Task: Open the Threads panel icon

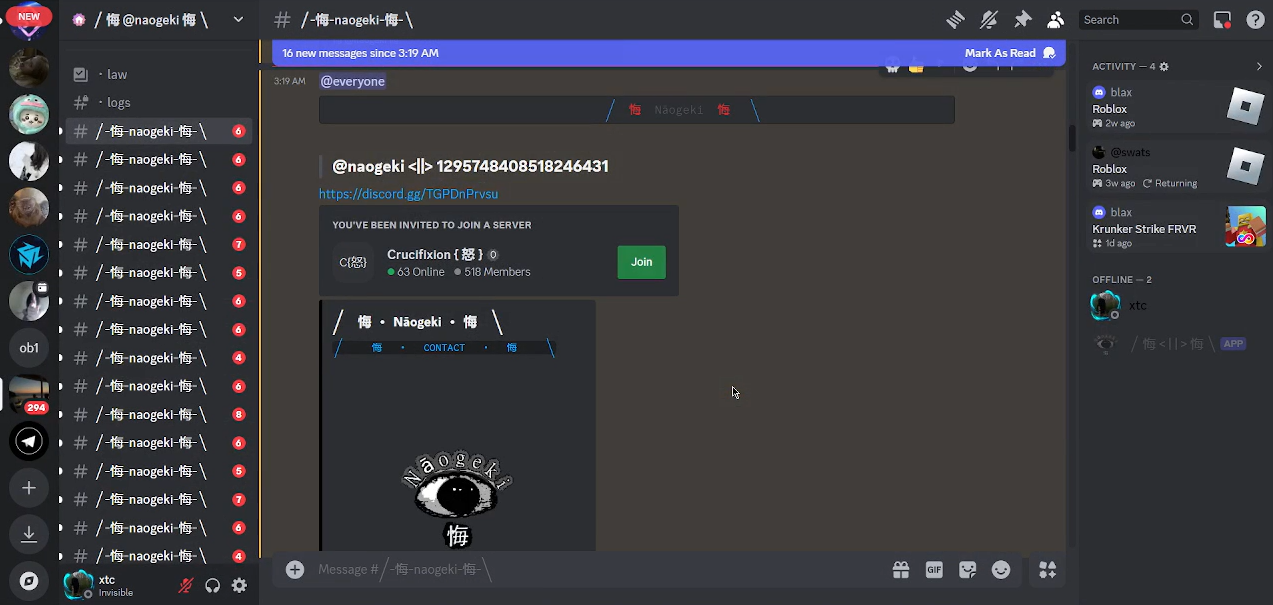Action: coord(955,20)
